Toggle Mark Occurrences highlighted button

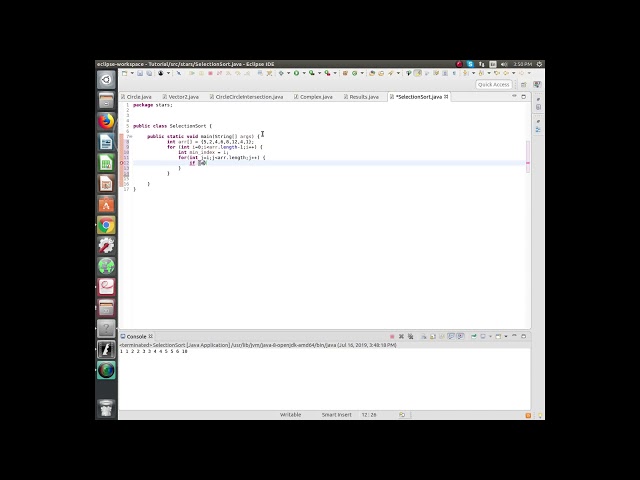(x=418, y=73)
